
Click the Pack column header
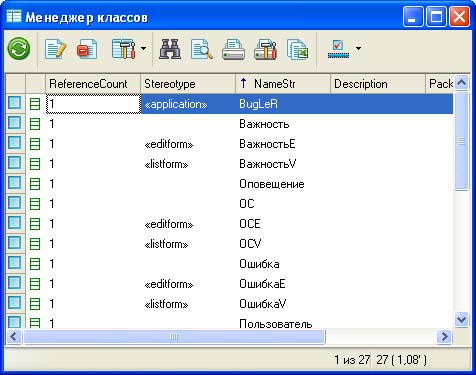440,84
